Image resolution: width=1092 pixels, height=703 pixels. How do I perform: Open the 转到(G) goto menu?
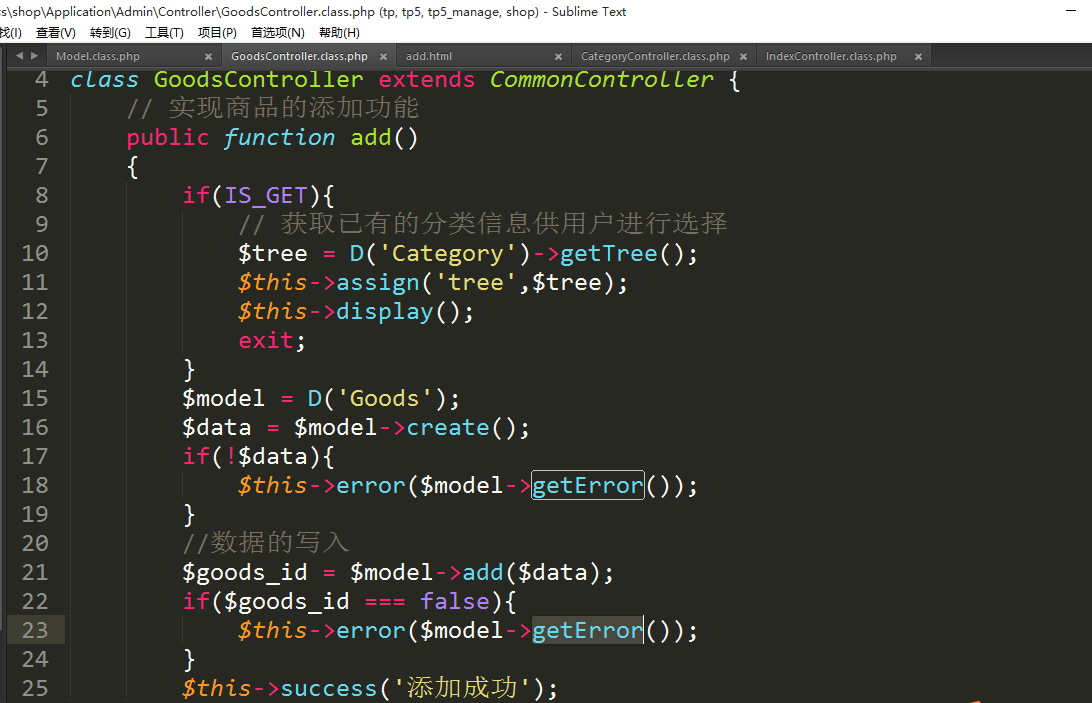tap(110, 33)
